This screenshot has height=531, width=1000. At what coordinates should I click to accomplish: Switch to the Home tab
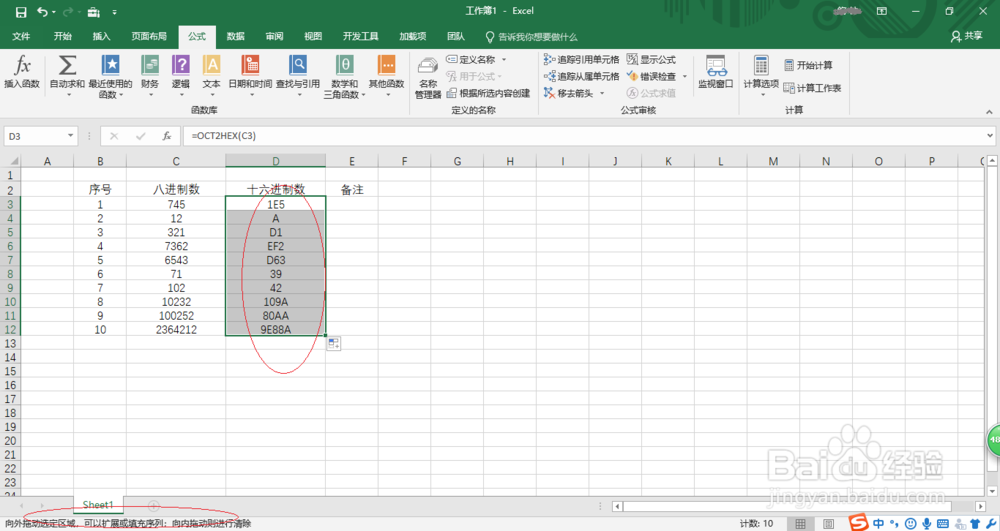(x=62, y=36)
